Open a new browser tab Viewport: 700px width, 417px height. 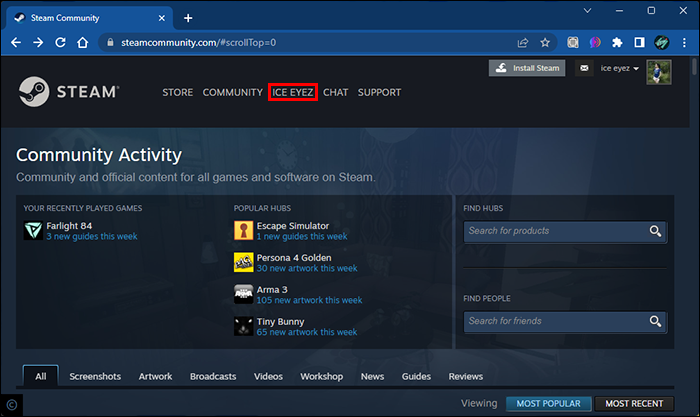tap(188, 18)
